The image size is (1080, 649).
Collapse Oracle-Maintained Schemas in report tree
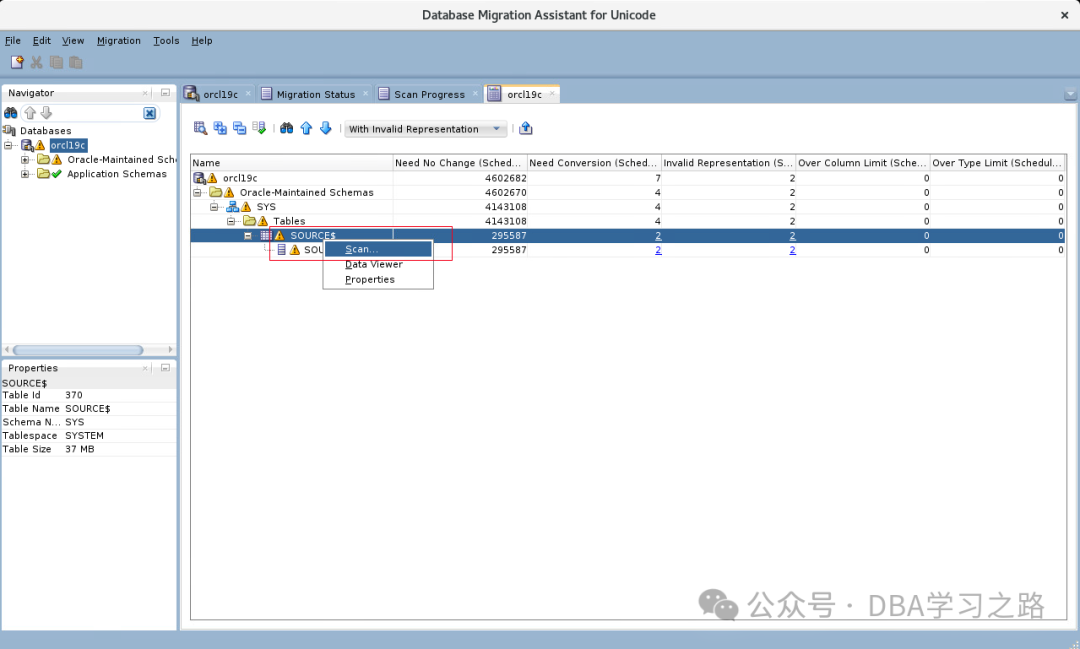197,193
